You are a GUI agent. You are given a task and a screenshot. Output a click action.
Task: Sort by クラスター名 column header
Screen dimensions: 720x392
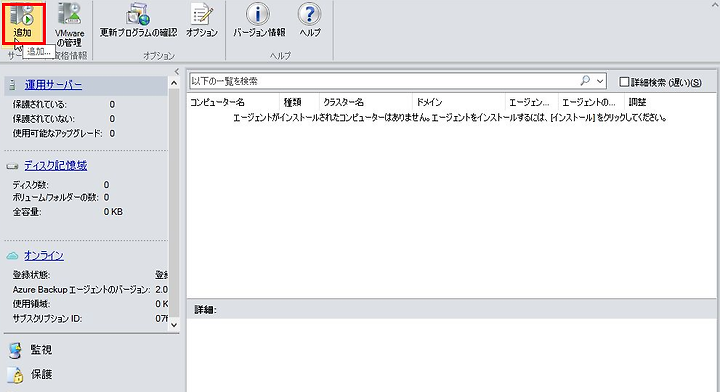(x=366, y=102)
